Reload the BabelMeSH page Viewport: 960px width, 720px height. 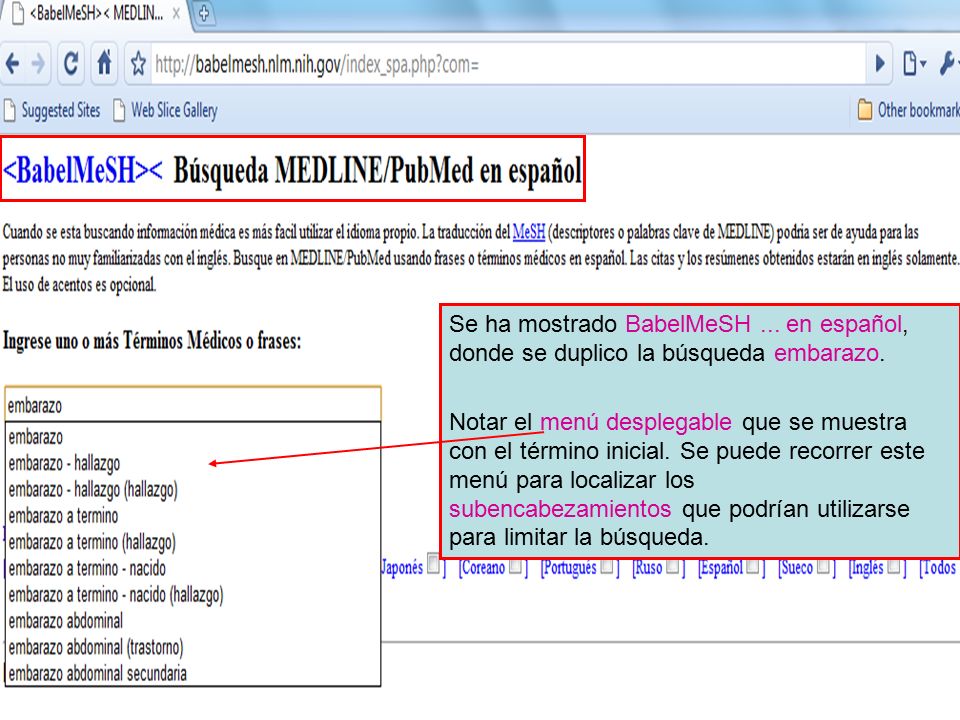coord(71,63)
